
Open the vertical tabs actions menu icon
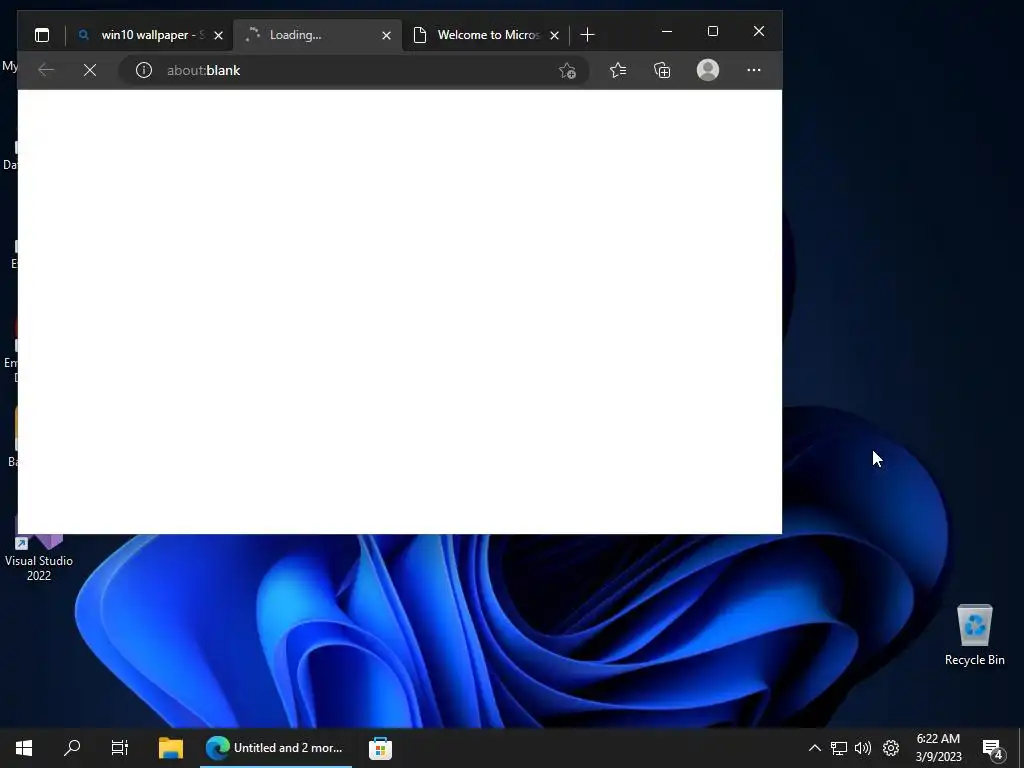click(x=42, y=35)
